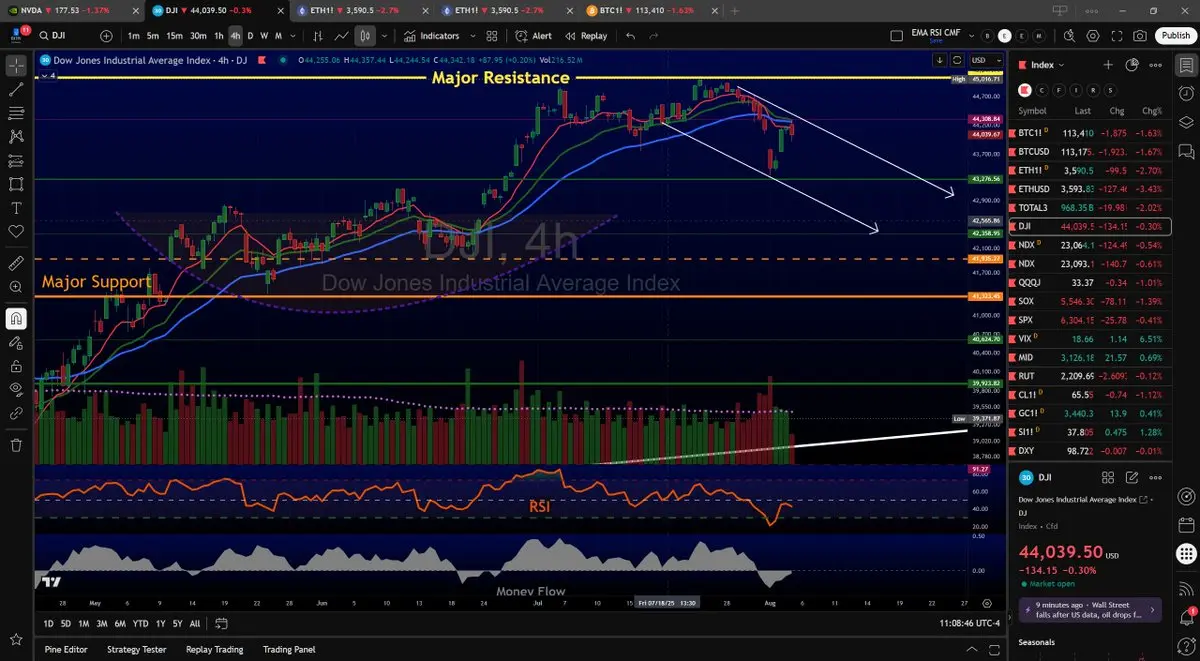Open the Fibonacci and Gann tools
This screenshot has width=1200, height=661.
point(16,113)
